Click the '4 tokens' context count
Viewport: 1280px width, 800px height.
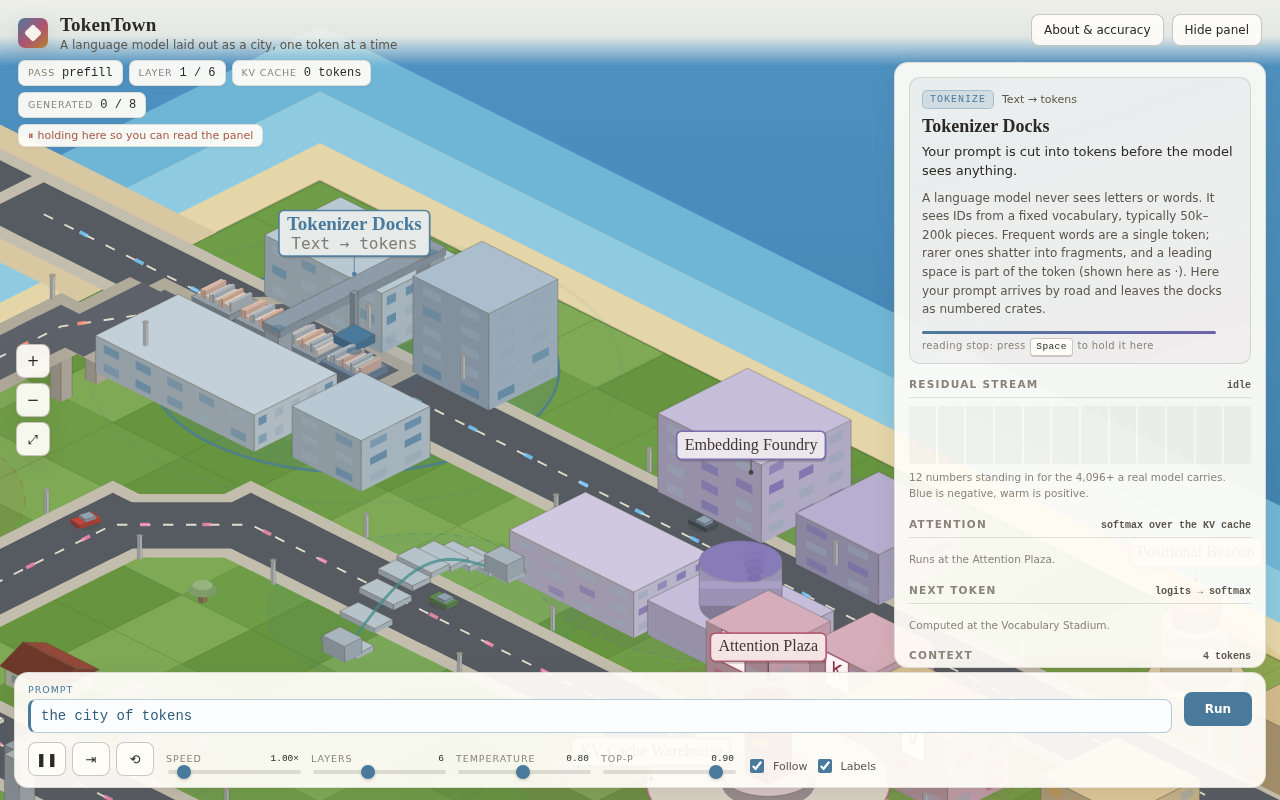click(1227, 657)
